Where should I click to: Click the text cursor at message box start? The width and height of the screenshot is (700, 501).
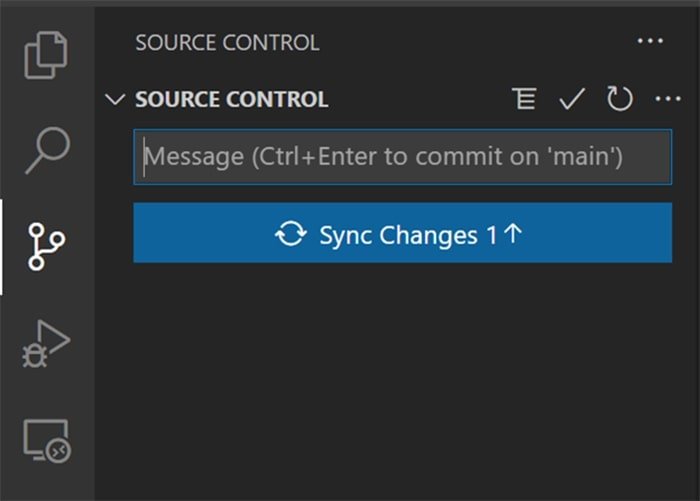[x=145, y=157]
